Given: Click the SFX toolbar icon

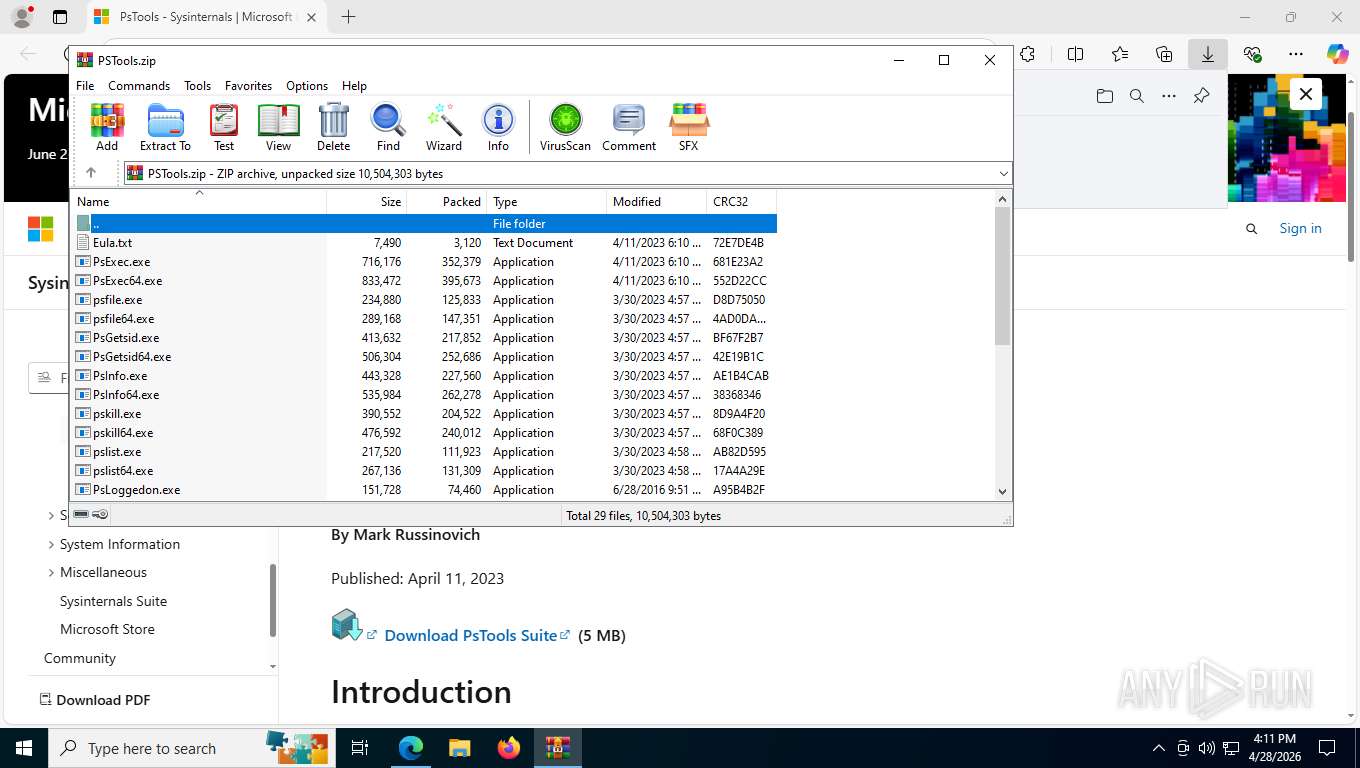Looking at the screenshot, I should [689, 127].
